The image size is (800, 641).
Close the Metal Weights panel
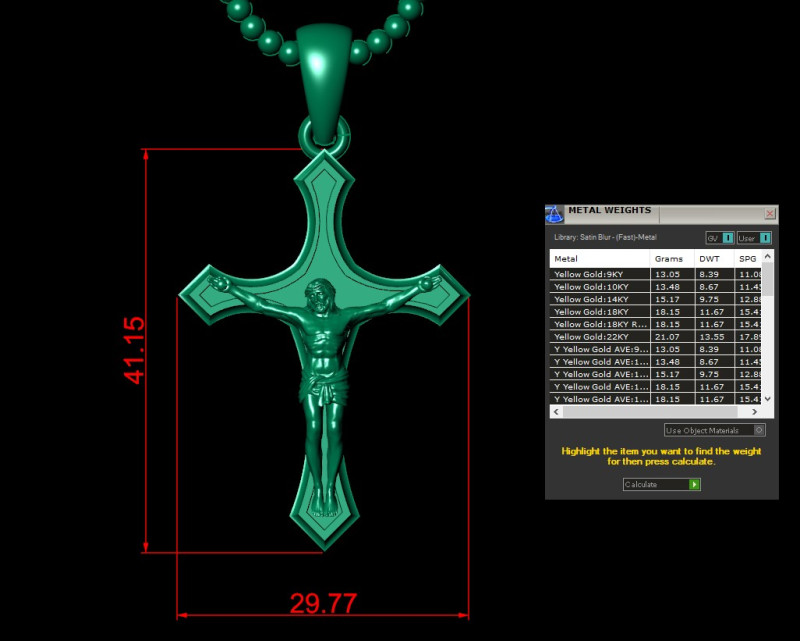click(x=769, y=214)
